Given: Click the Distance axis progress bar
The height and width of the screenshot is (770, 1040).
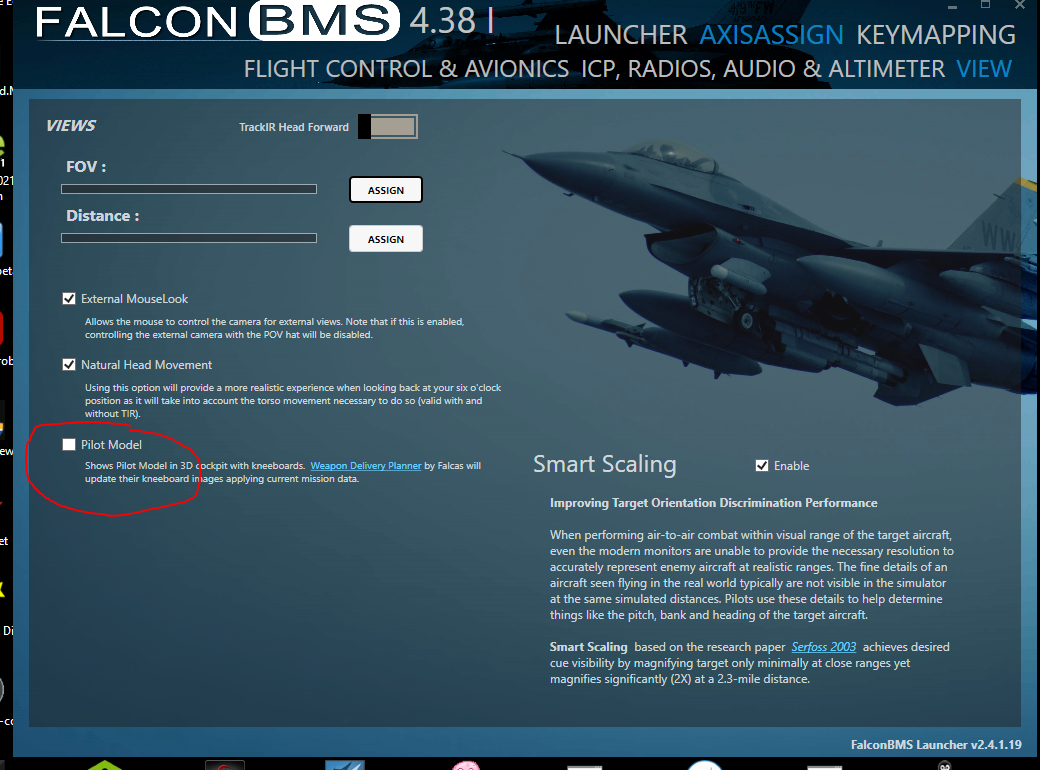Looking at the screenshot, I should (x=189, y=238).
